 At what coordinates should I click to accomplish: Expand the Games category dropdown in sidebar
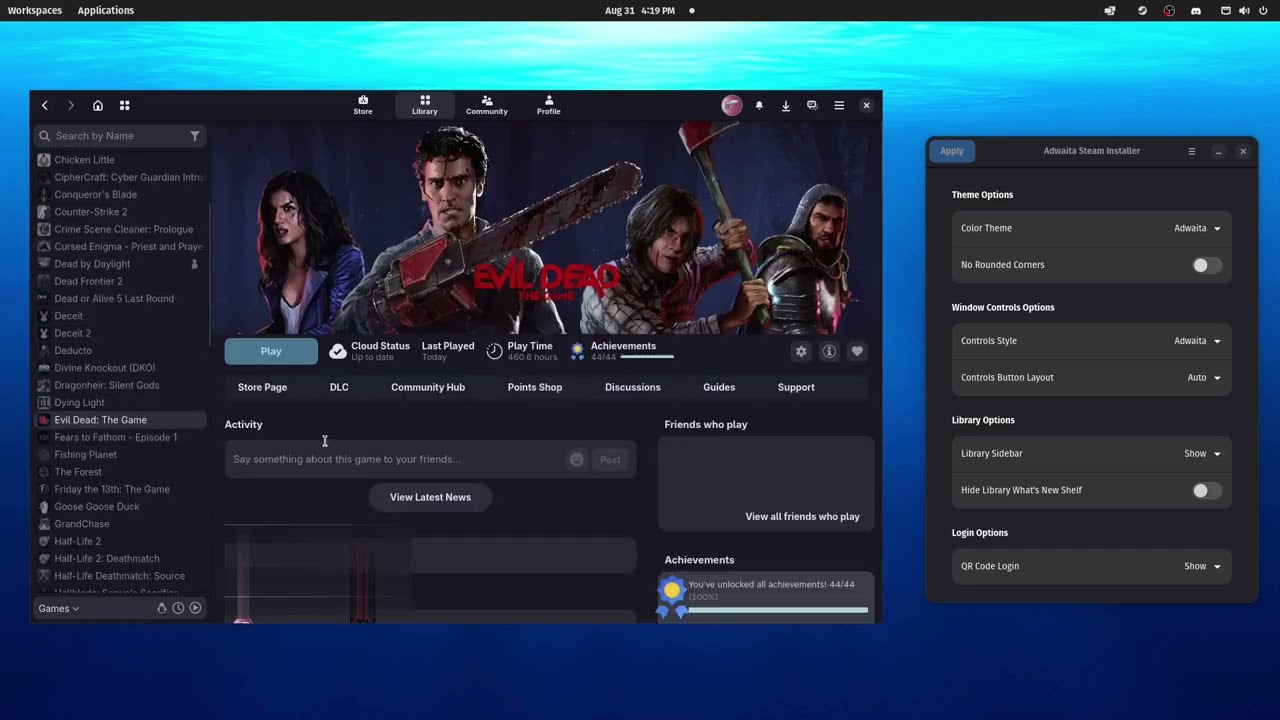coord(59,608)
